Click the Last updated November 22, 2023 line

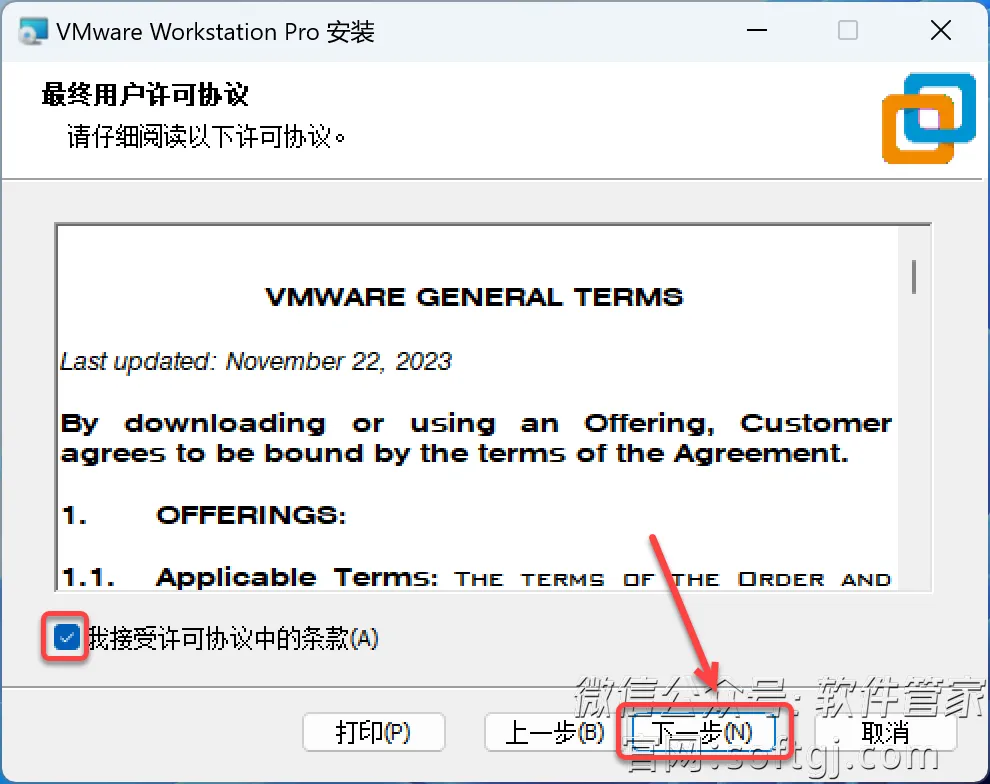256,362
